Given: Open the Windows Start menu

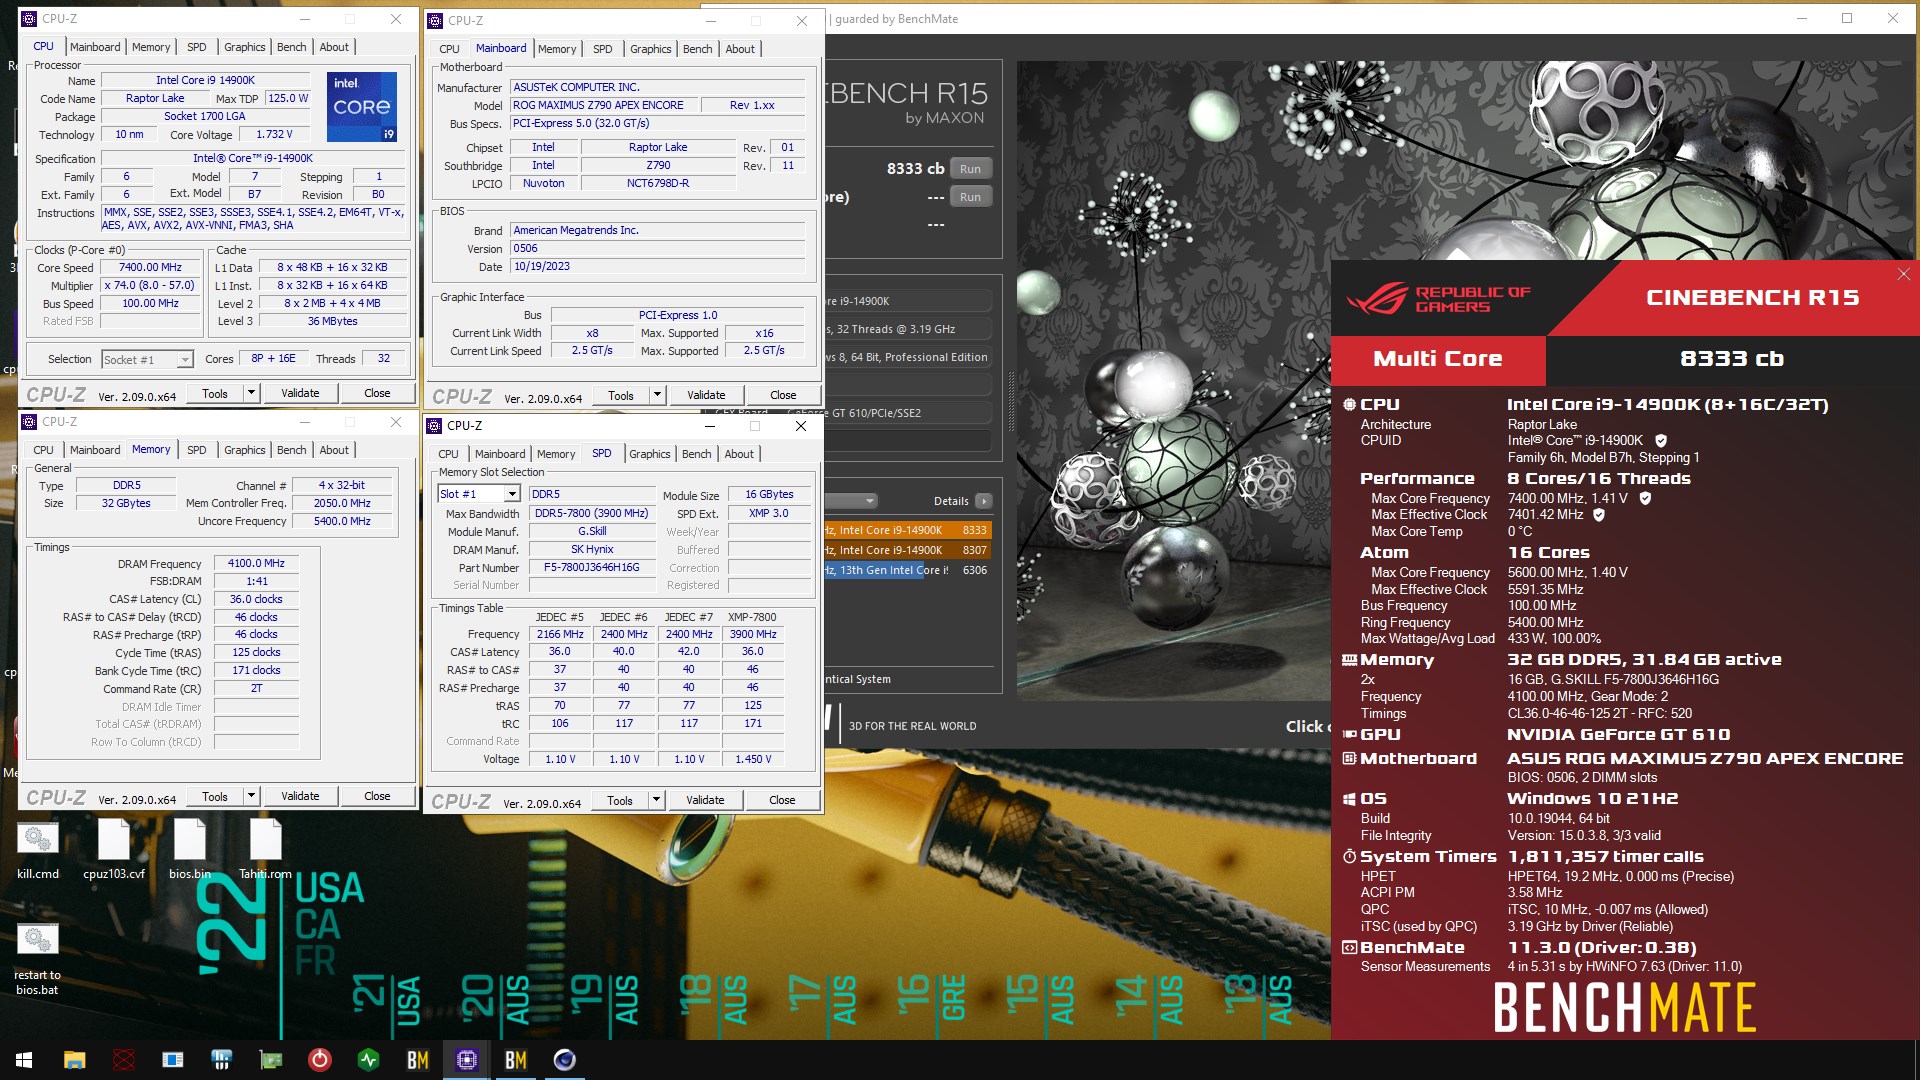Looking at the screenshot, I should coord(24,1060).
